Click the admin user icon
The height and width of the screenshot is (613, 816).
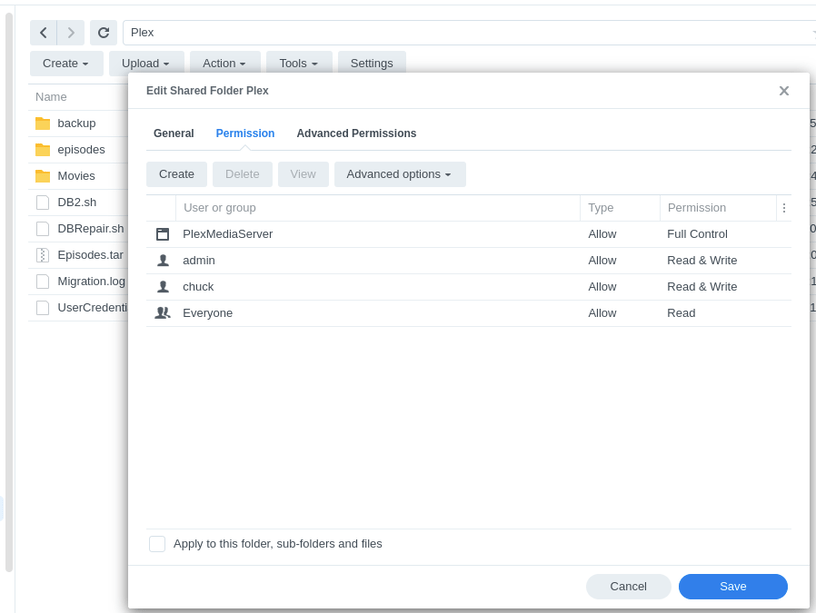(x=163, y=260)
